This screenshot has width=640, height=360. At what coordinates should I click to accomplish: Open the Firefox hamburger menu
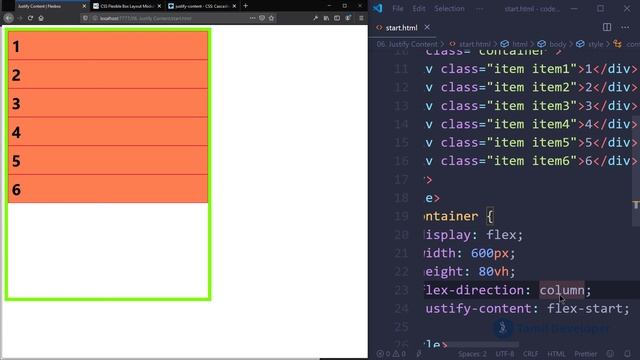pos(361,18)
